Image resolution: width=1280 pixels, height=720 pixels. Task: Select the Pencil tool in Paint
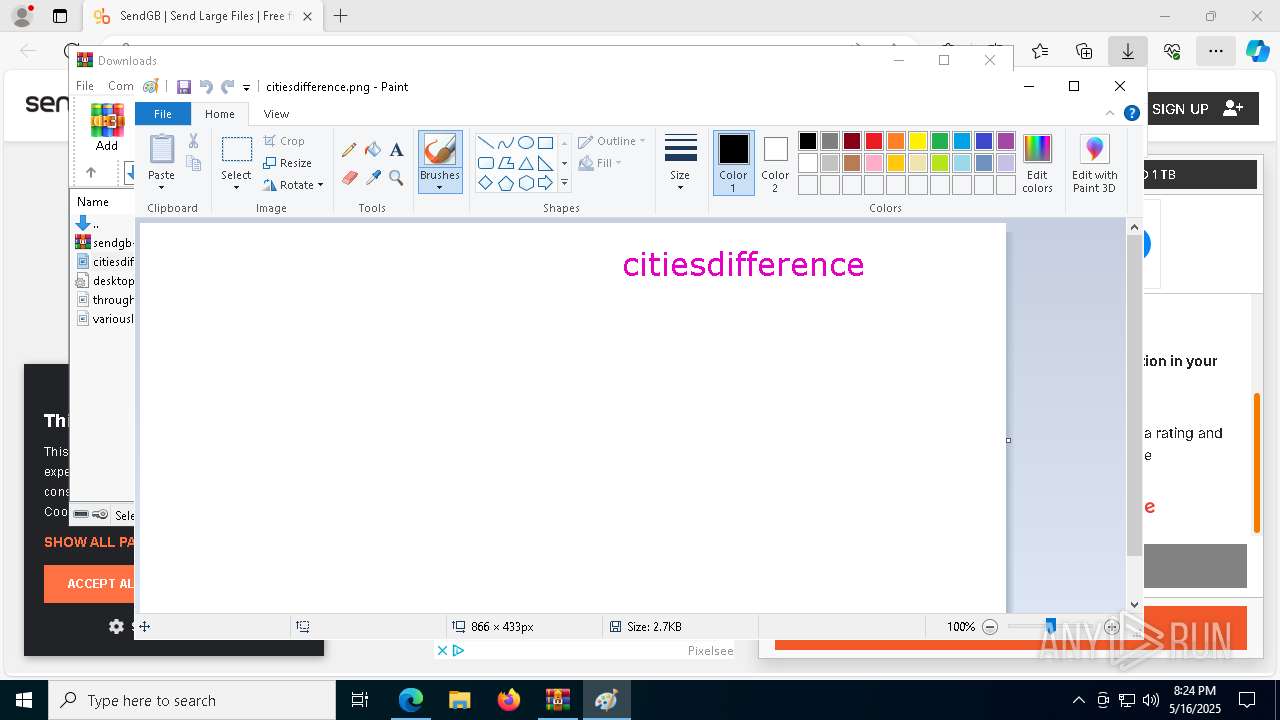pos(349,150)
